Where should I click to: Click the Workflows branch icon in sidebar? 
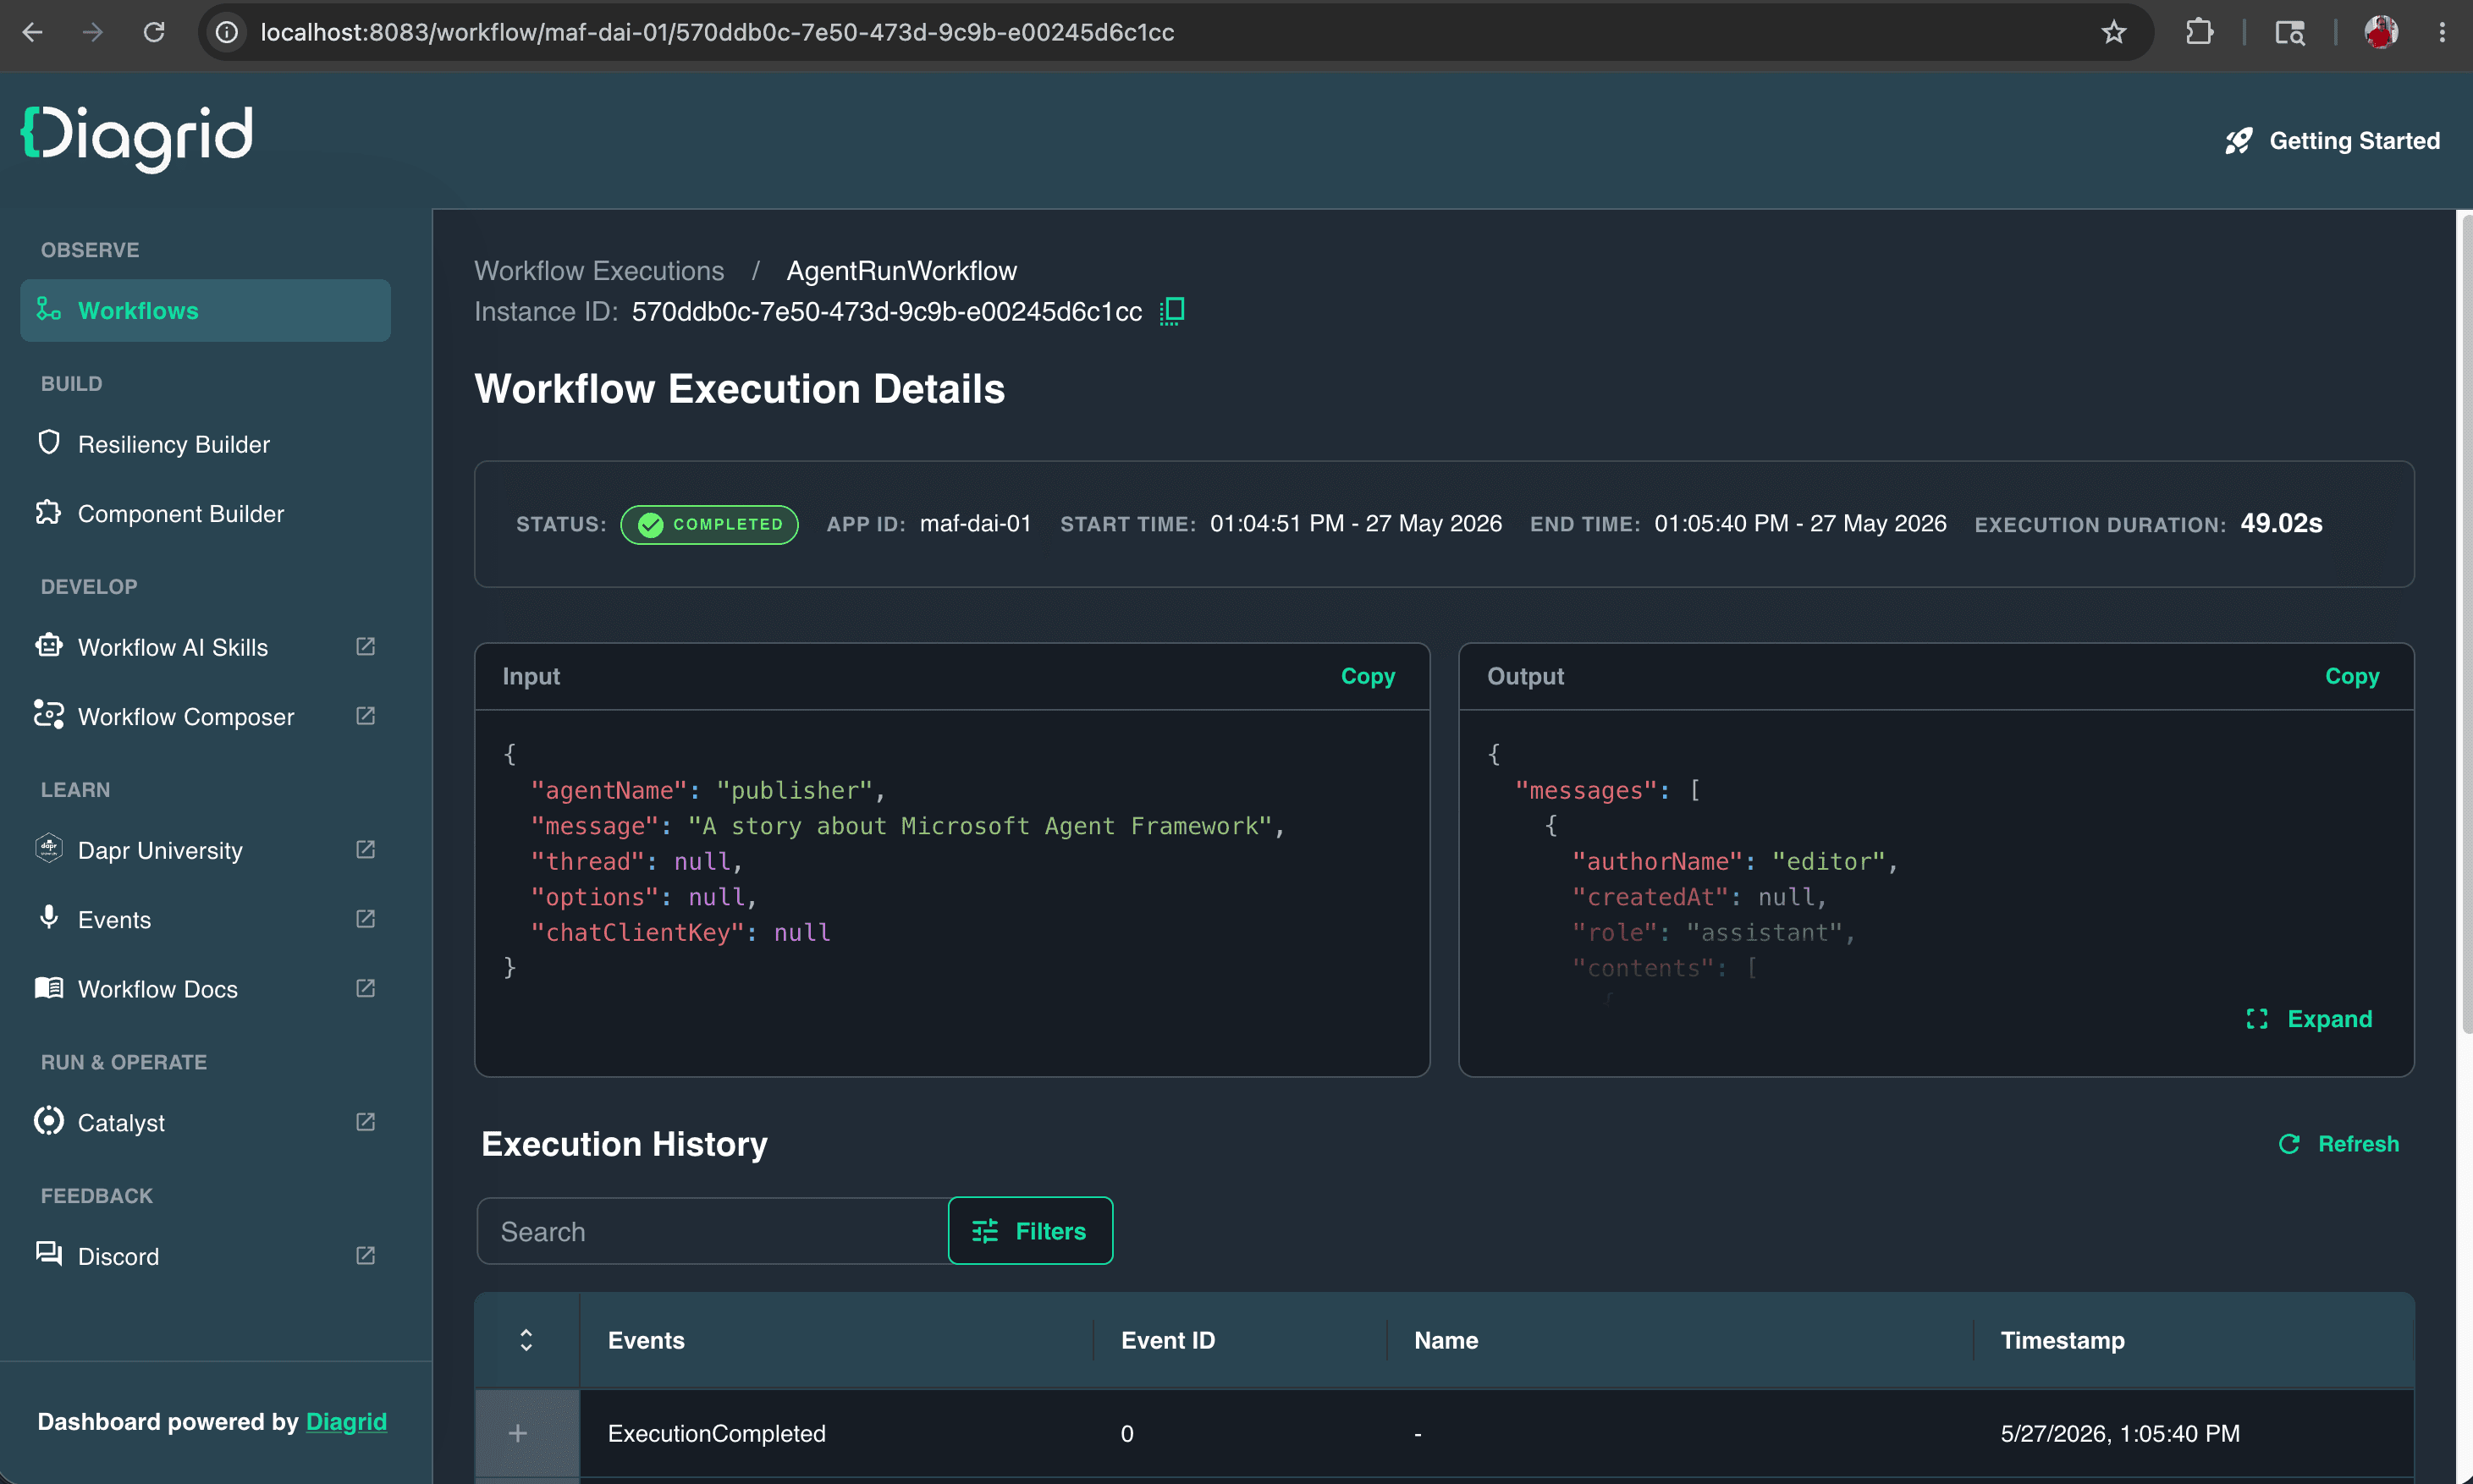48,309
